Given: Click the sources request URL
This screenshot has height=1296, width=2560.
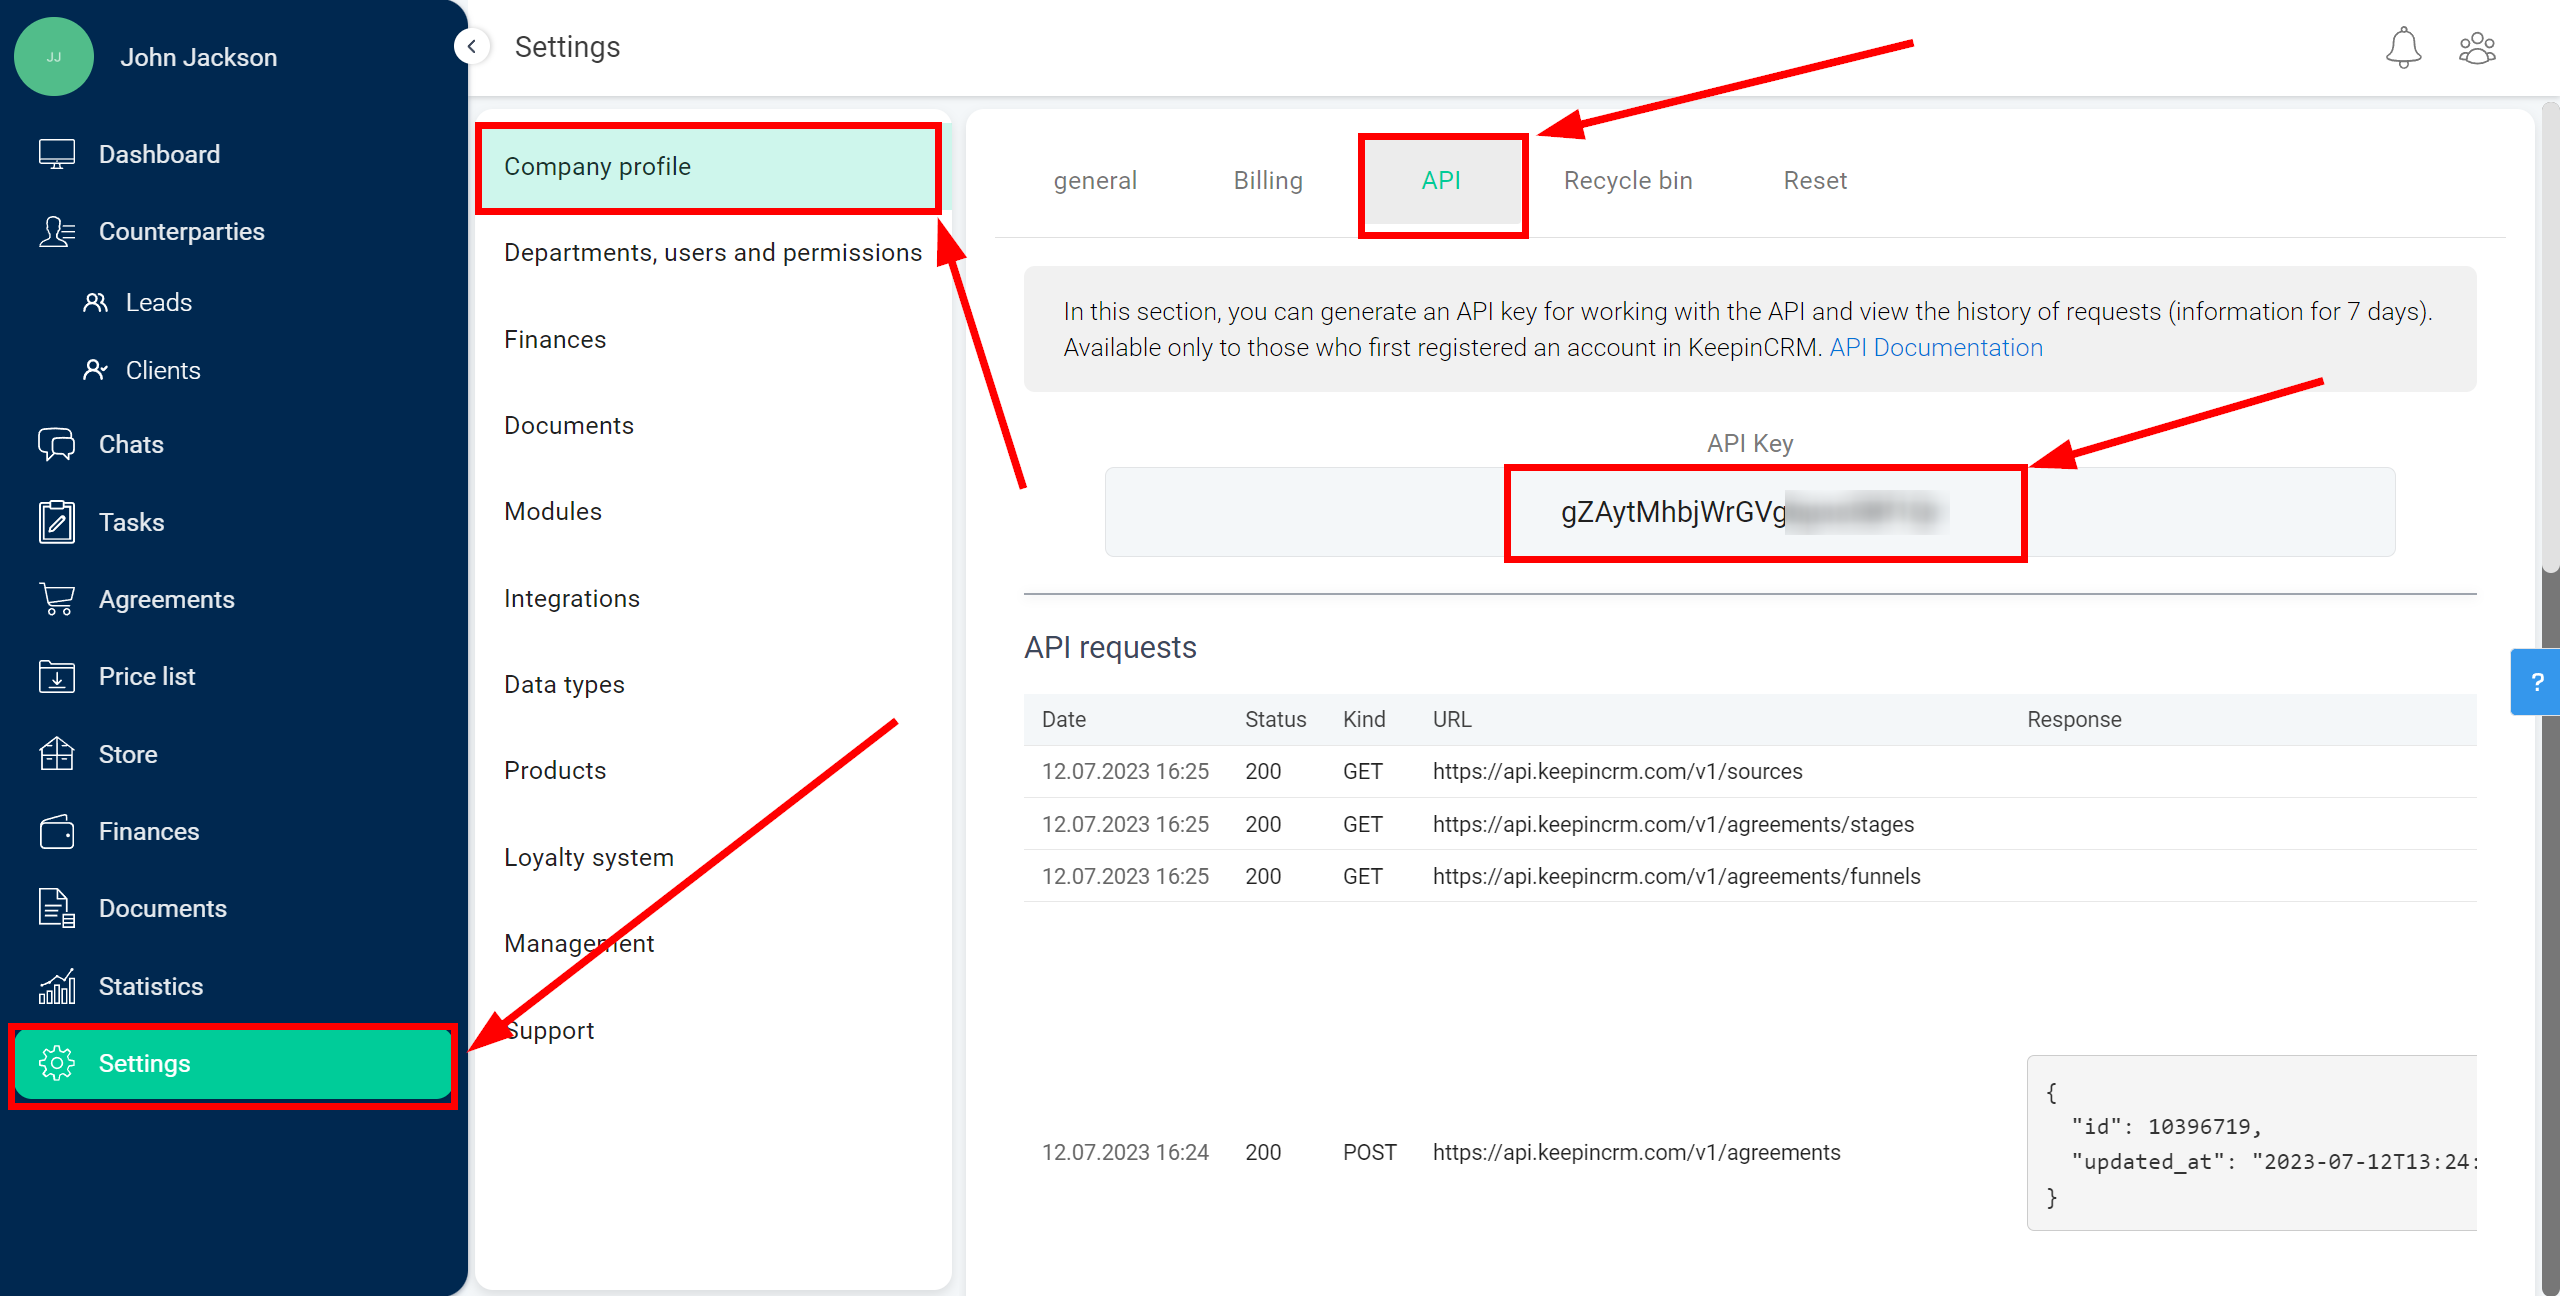Looking at the screenshot, I should point(1617,771).
